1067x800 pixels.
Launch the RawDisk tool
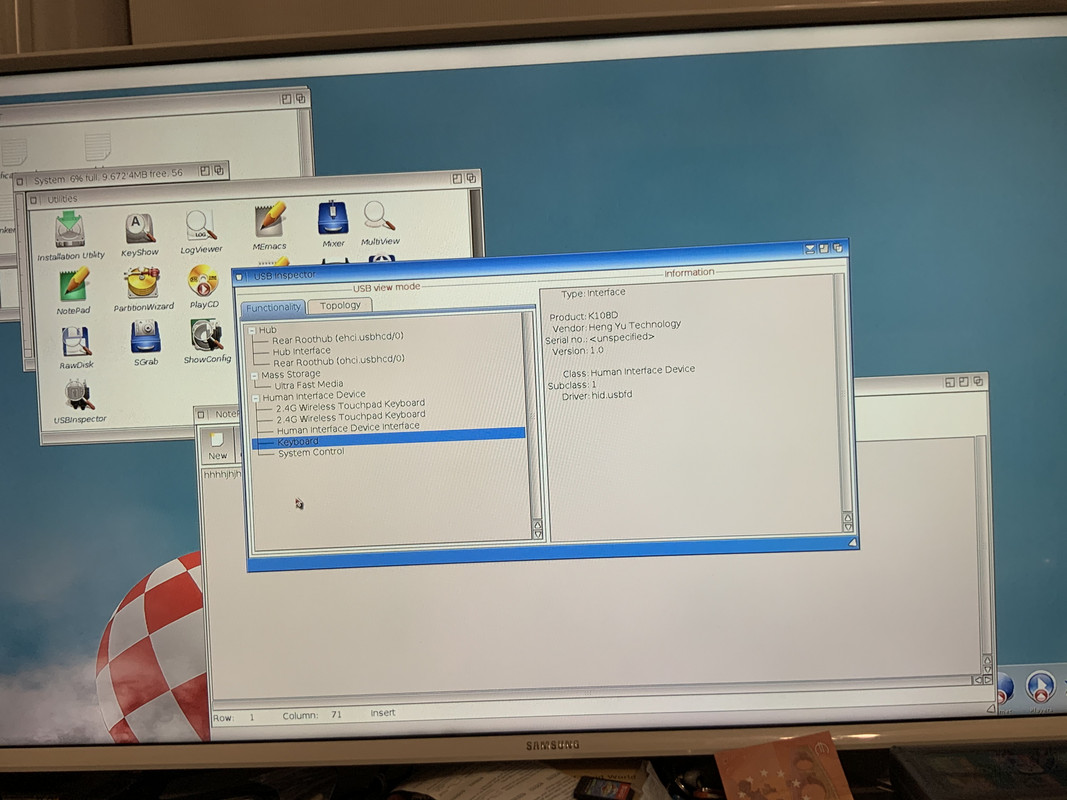76,348
